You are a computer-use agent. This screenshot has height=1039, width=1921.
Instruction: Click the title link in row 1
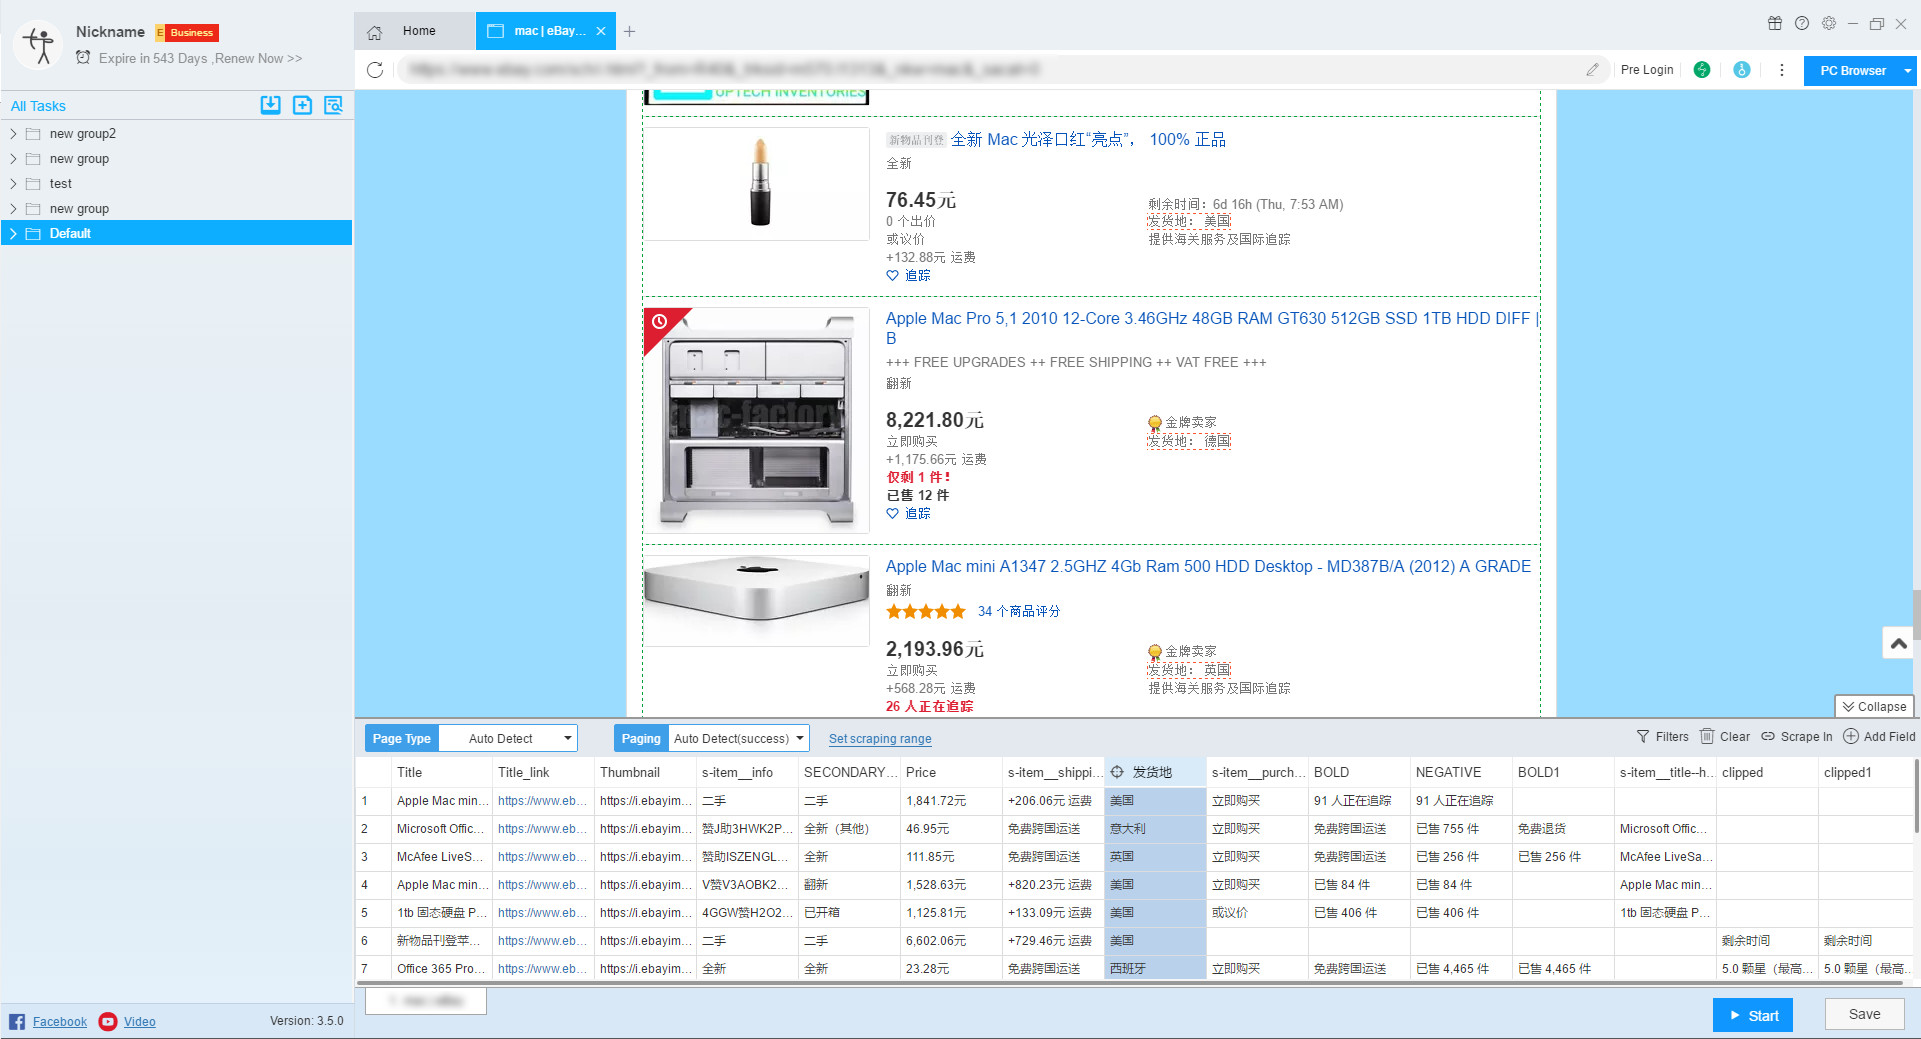[543, 801]
